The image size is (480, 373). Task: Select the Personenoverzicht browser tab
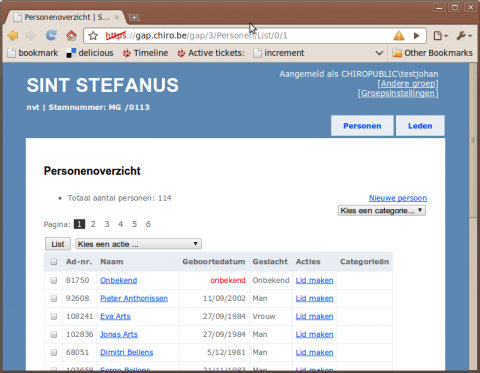(x=66, y=17)
